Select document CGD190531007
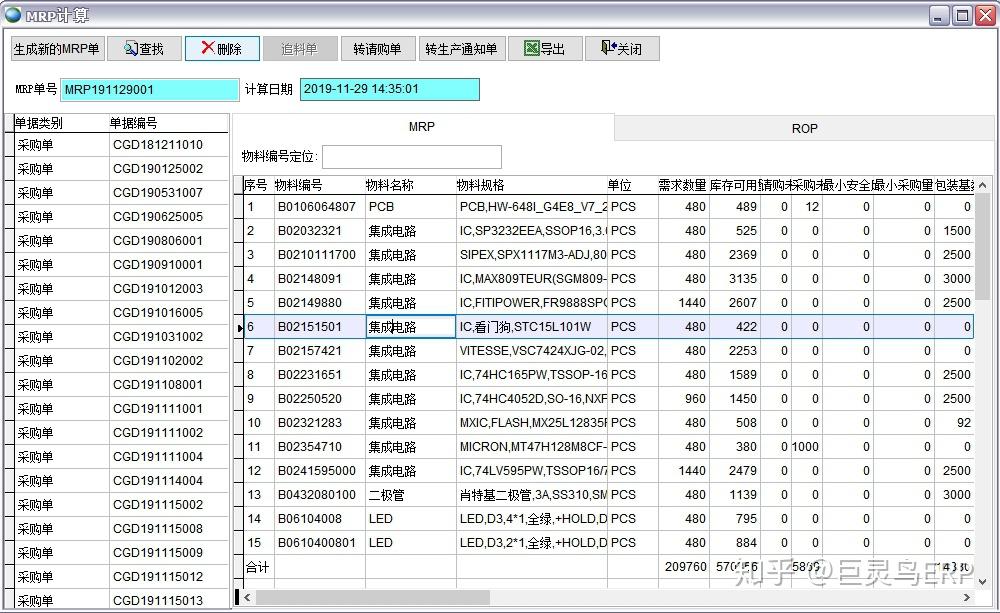This screenshot has width=1000, height=613. pyautogui.click(x=158, y=193)
